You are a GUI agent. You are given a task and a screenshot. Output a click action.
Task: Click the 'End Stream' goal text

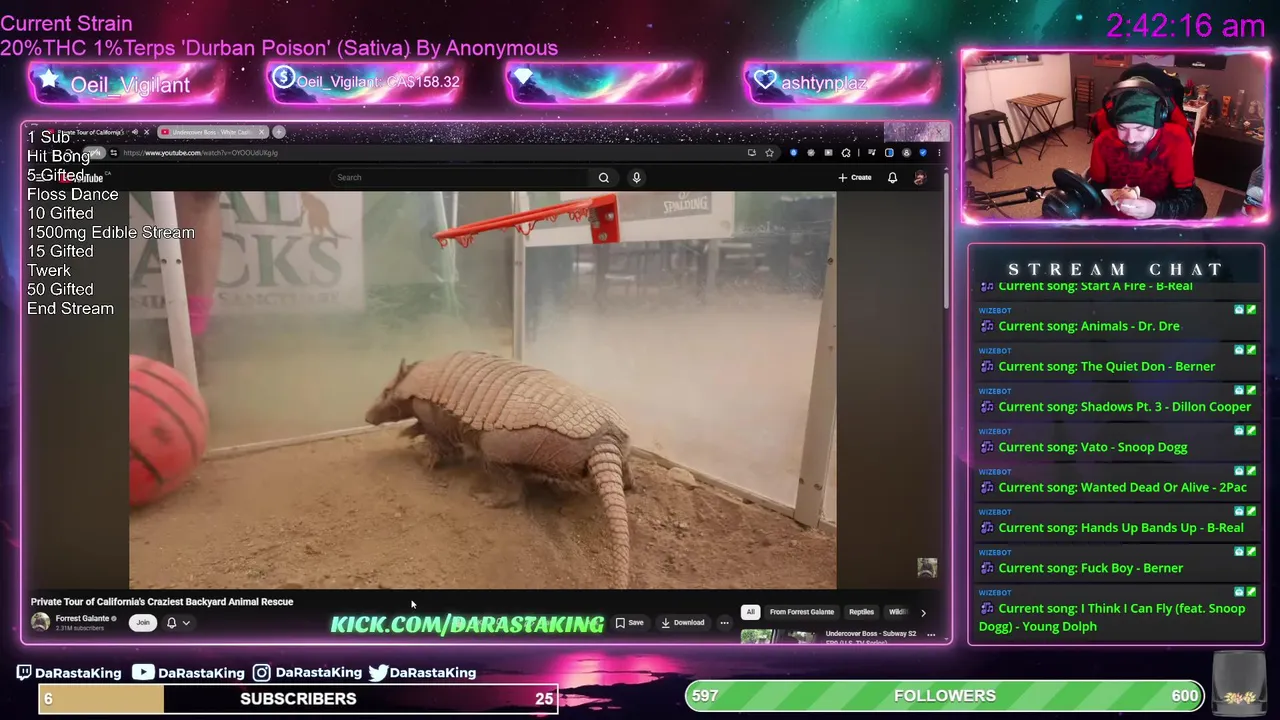pyautogui.click(x=70, y=308)
